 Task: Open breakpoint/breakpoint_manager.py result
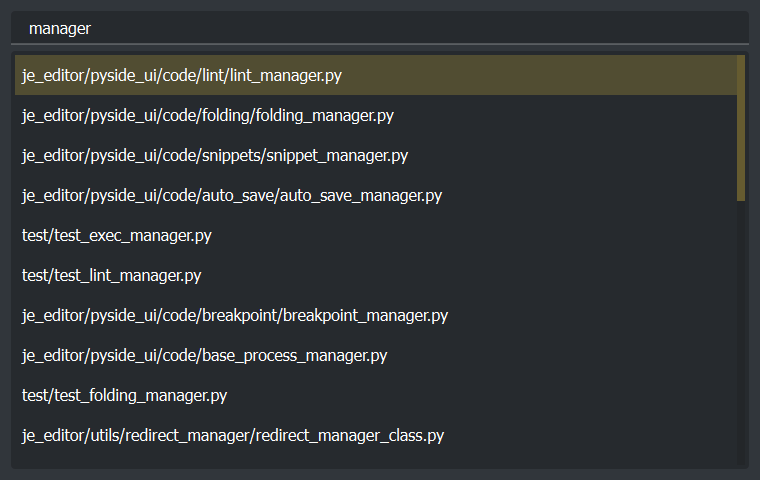tap(376, 315)
